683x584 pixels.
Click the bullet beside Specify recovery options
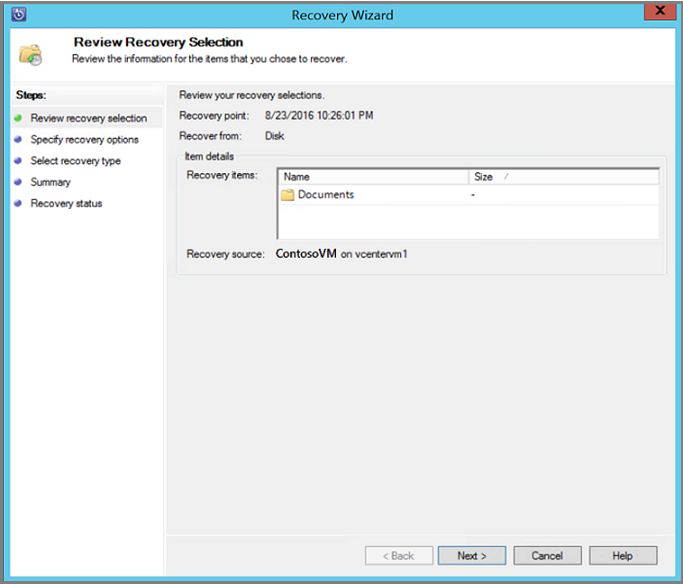(18, 139)
